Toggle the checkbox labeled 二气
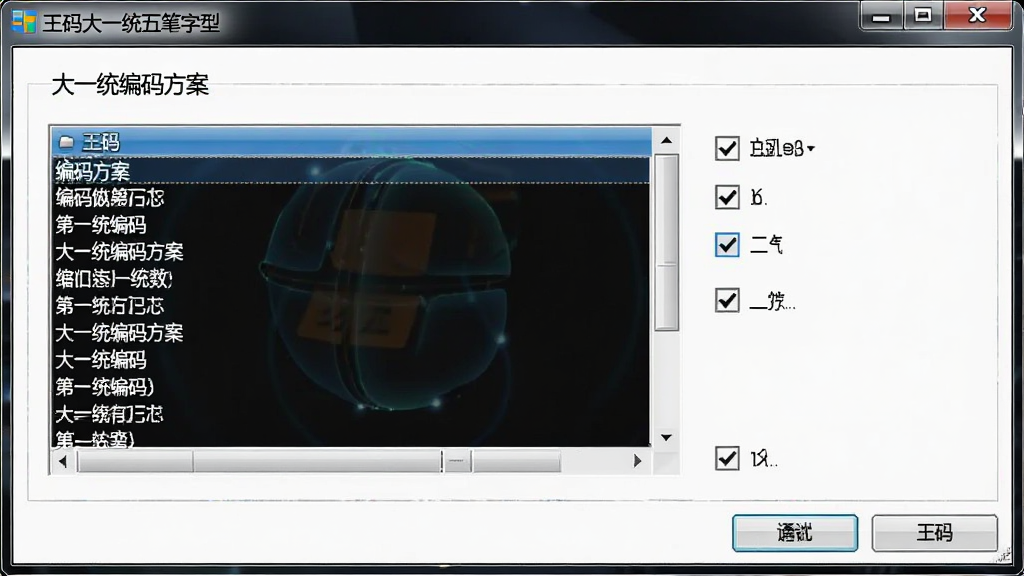The width and height of the screenshot is (1024, 576). (727, 245)
